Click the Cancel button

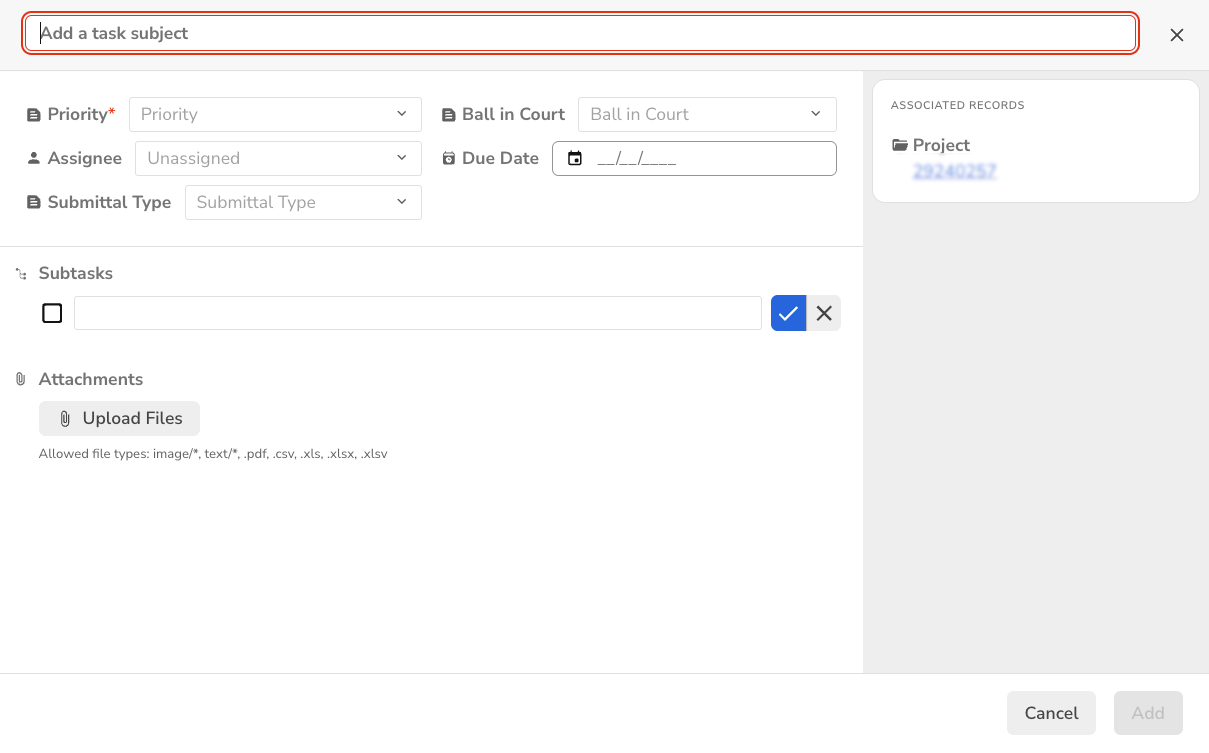tap(1051, 713)
